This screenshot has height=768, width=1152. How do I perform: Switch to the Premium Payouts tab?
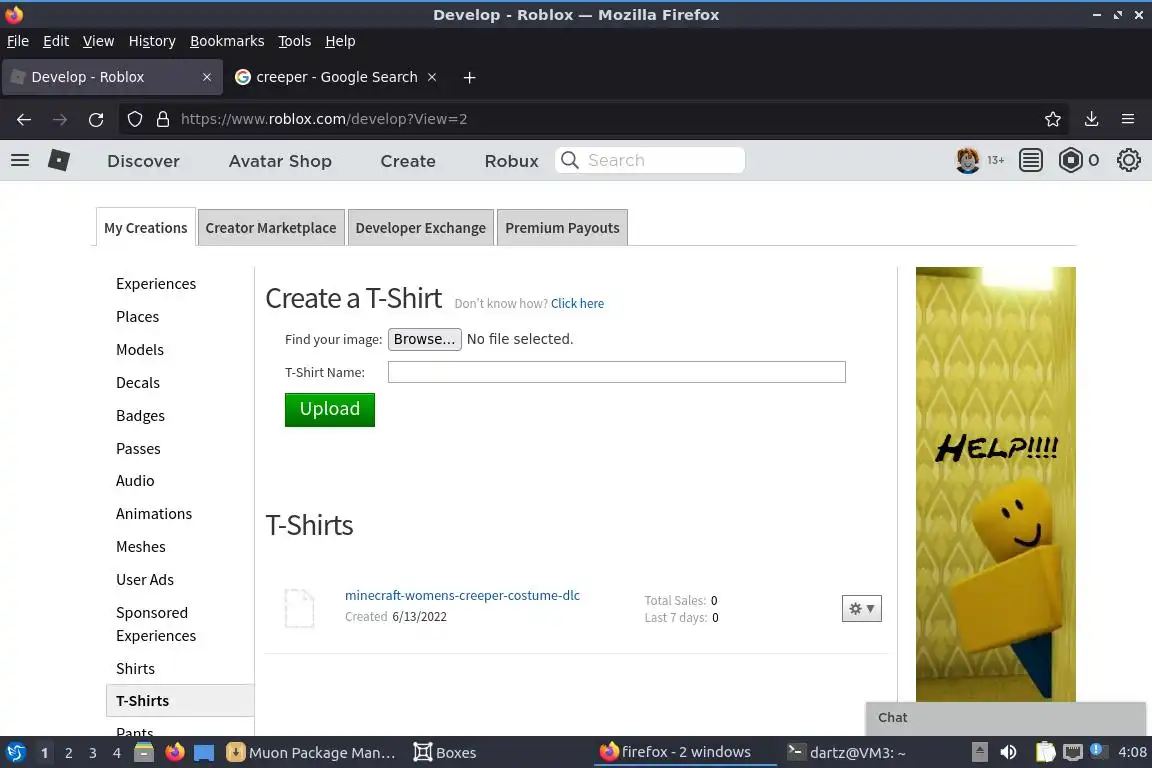(562, 228)
